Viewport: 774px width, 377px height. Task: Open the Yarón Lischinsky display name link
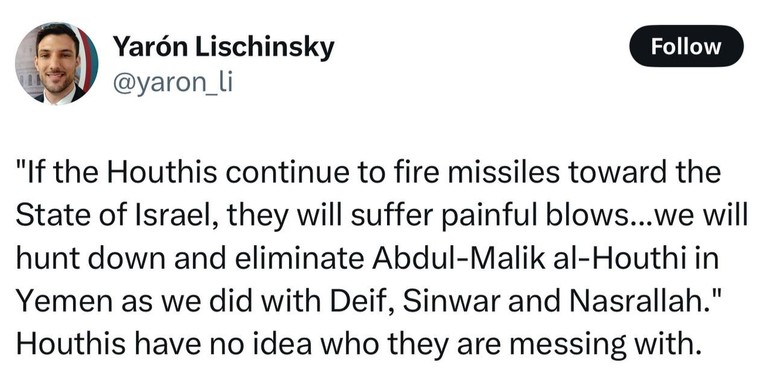[x=224, y=48]
